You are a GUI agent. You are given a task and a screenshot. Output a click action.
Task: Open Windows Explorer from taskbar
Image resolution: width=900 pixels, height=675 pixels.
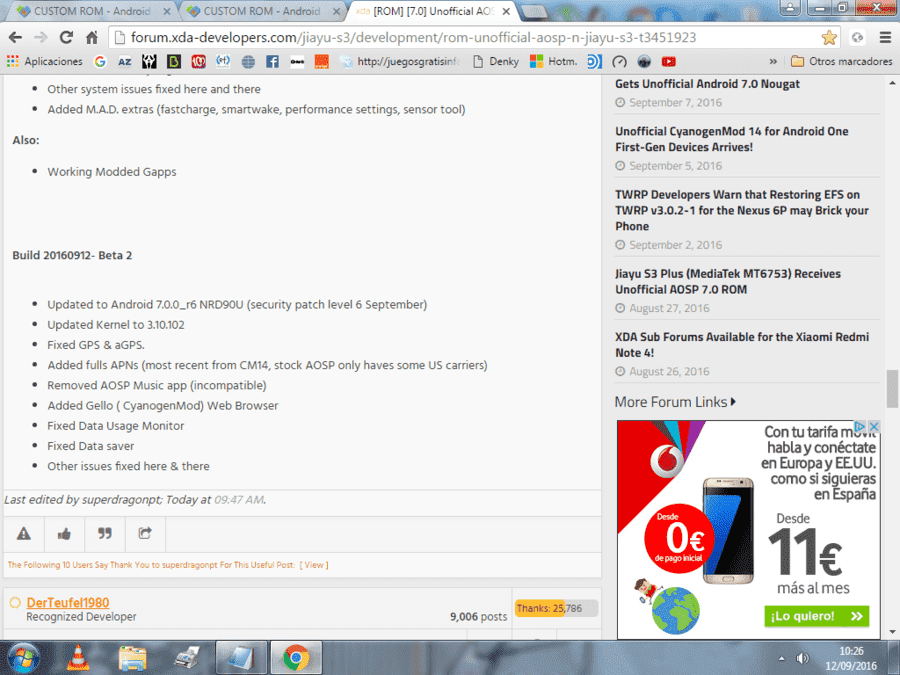[132, 658]
